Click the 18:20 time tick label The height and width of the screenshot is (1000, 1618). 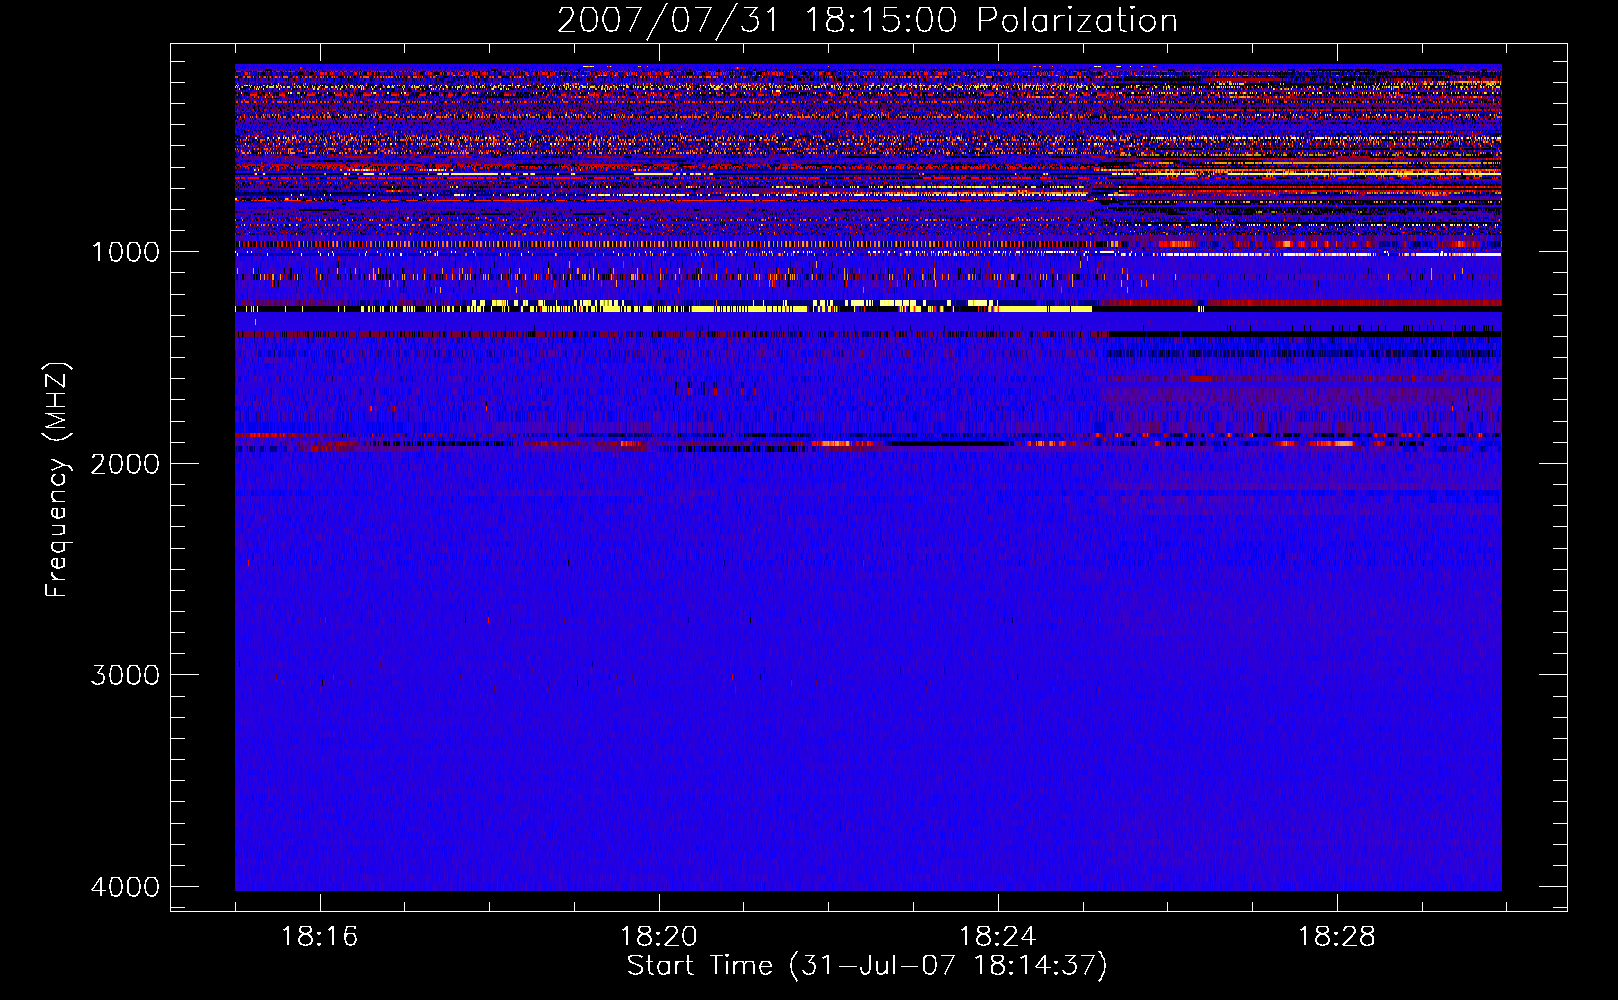pyautogui.click(x=659, y=936)
